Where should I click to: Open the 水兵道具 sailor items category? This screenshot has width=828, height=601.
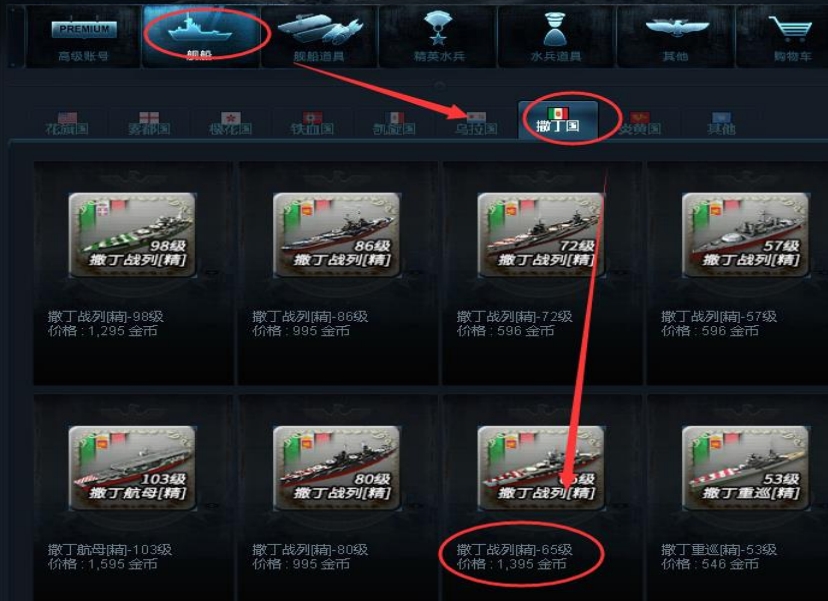click(x=556, y=37)
